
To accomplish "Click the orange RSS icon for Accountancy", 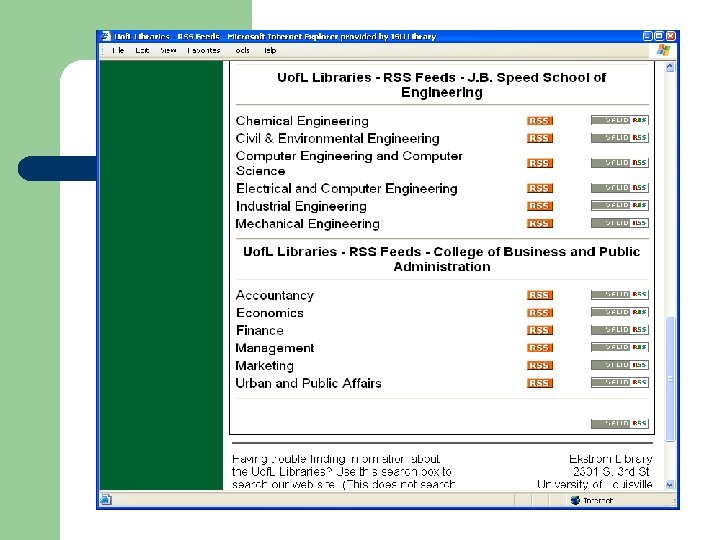I will [x=540, y=295].
